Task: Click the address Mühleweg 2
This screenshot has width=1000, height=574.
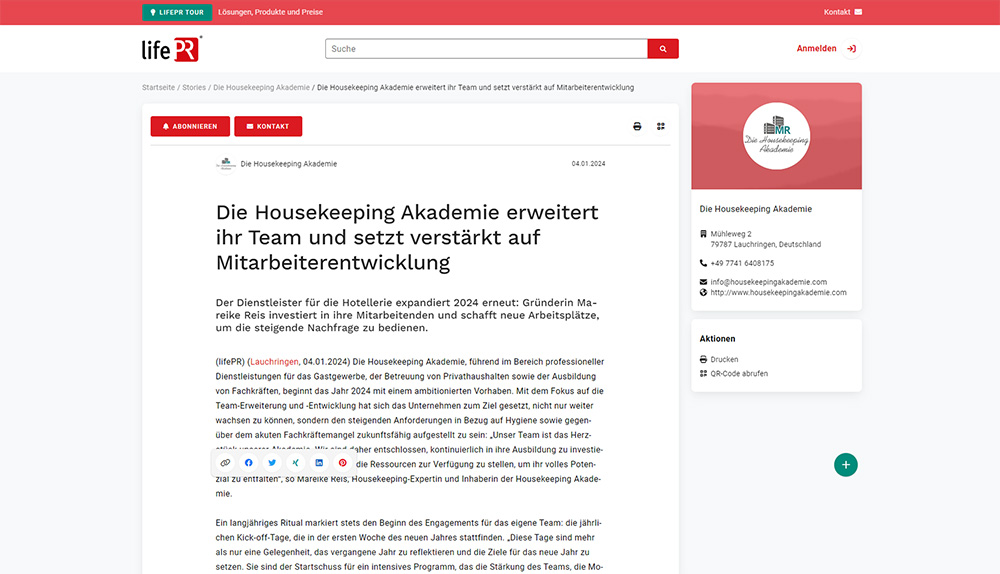Action: point(731,234)
